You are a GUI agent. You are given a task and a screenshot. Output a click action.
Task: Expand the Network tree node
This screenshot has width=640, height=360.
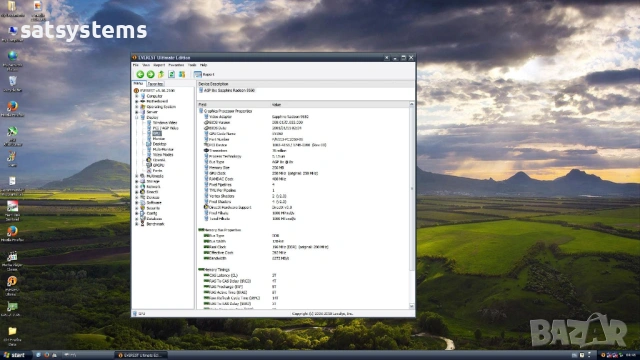click(x=137, y=187)
